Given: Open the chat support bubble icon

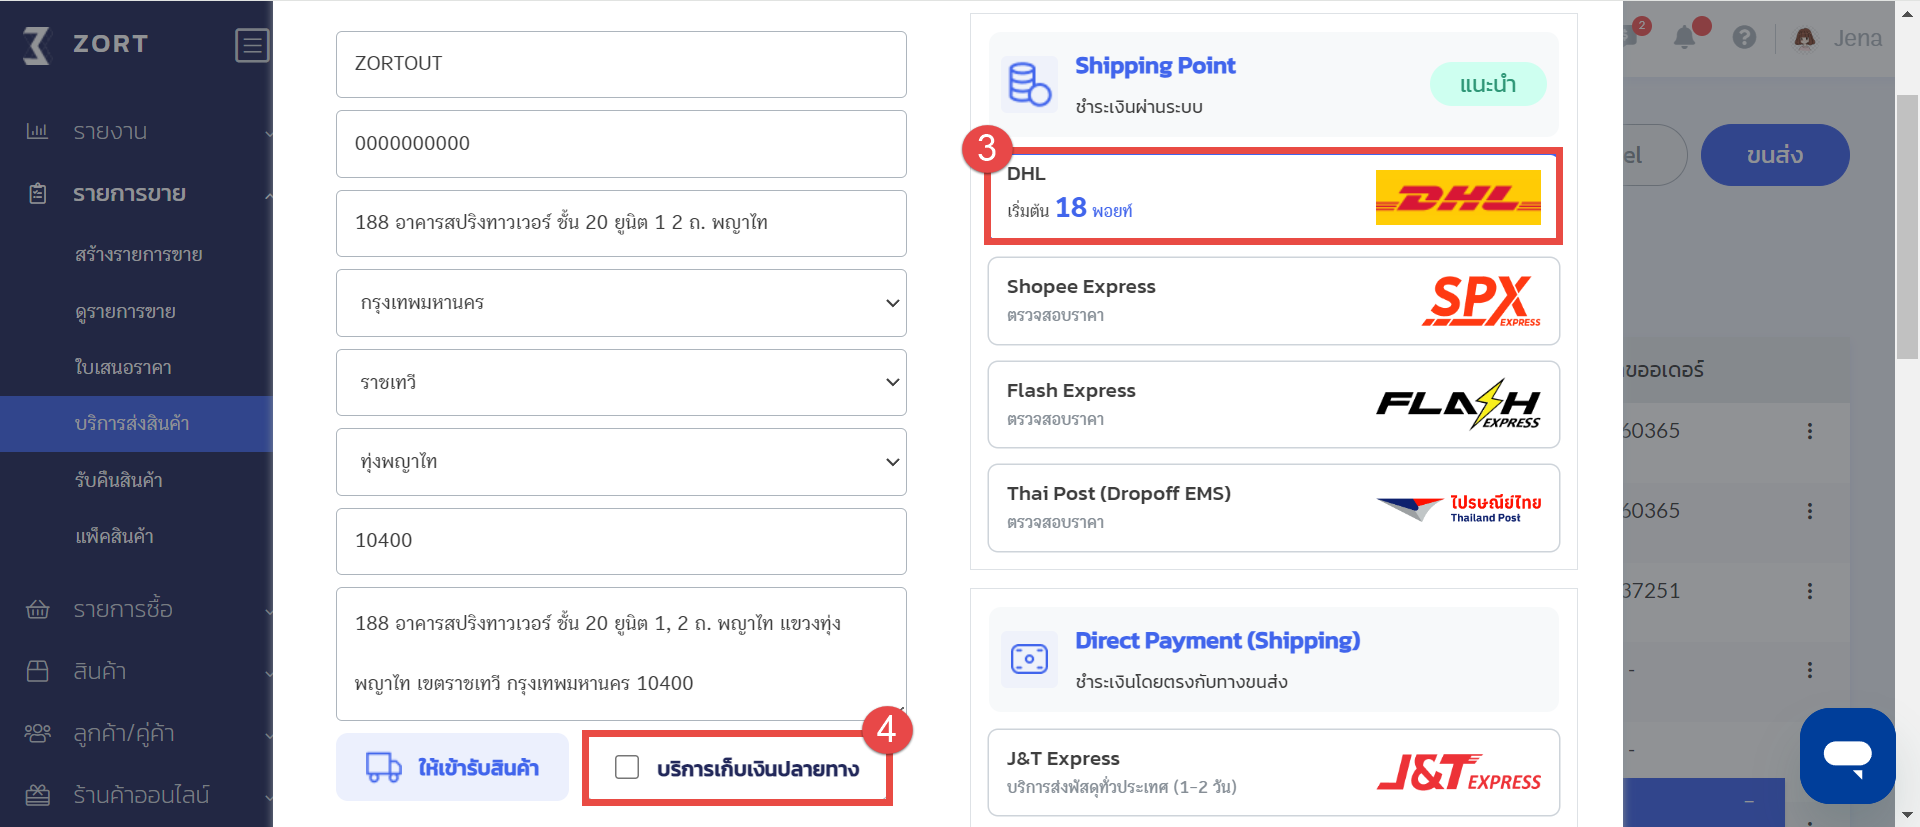Looking at the screenshot, I should (1847, 755).
